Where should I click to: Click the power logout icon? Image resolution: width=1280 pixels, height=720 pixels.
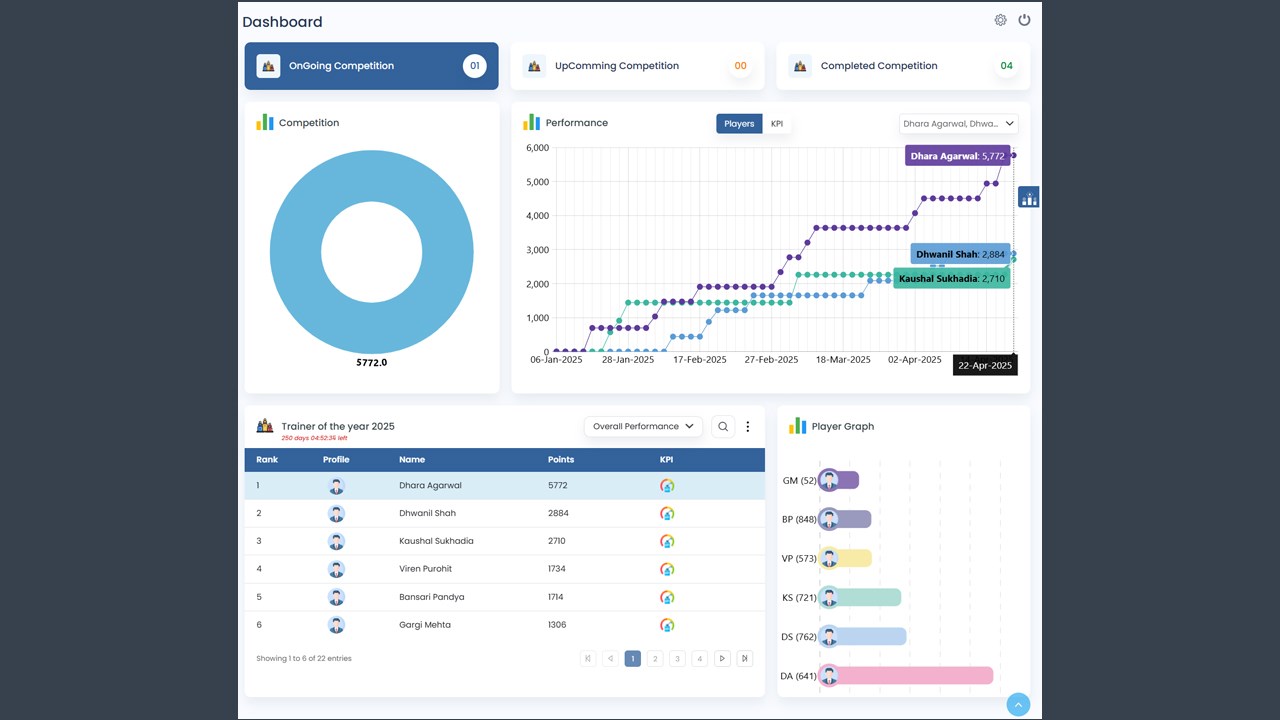[x=1024, y=20]
